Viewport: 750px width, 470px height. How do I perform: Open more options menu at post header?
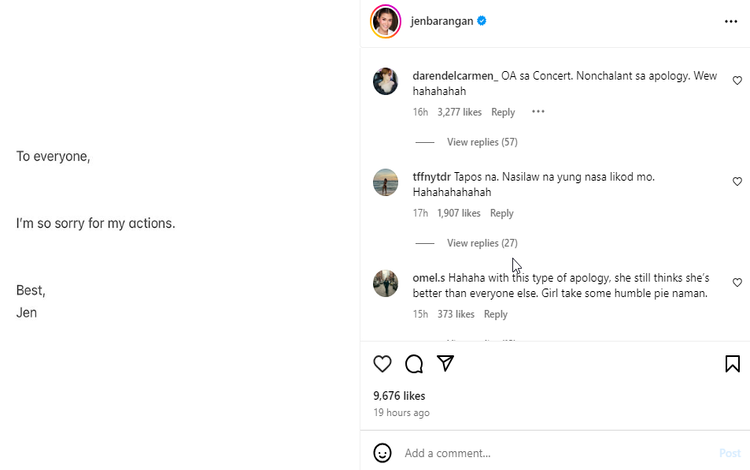731,21
